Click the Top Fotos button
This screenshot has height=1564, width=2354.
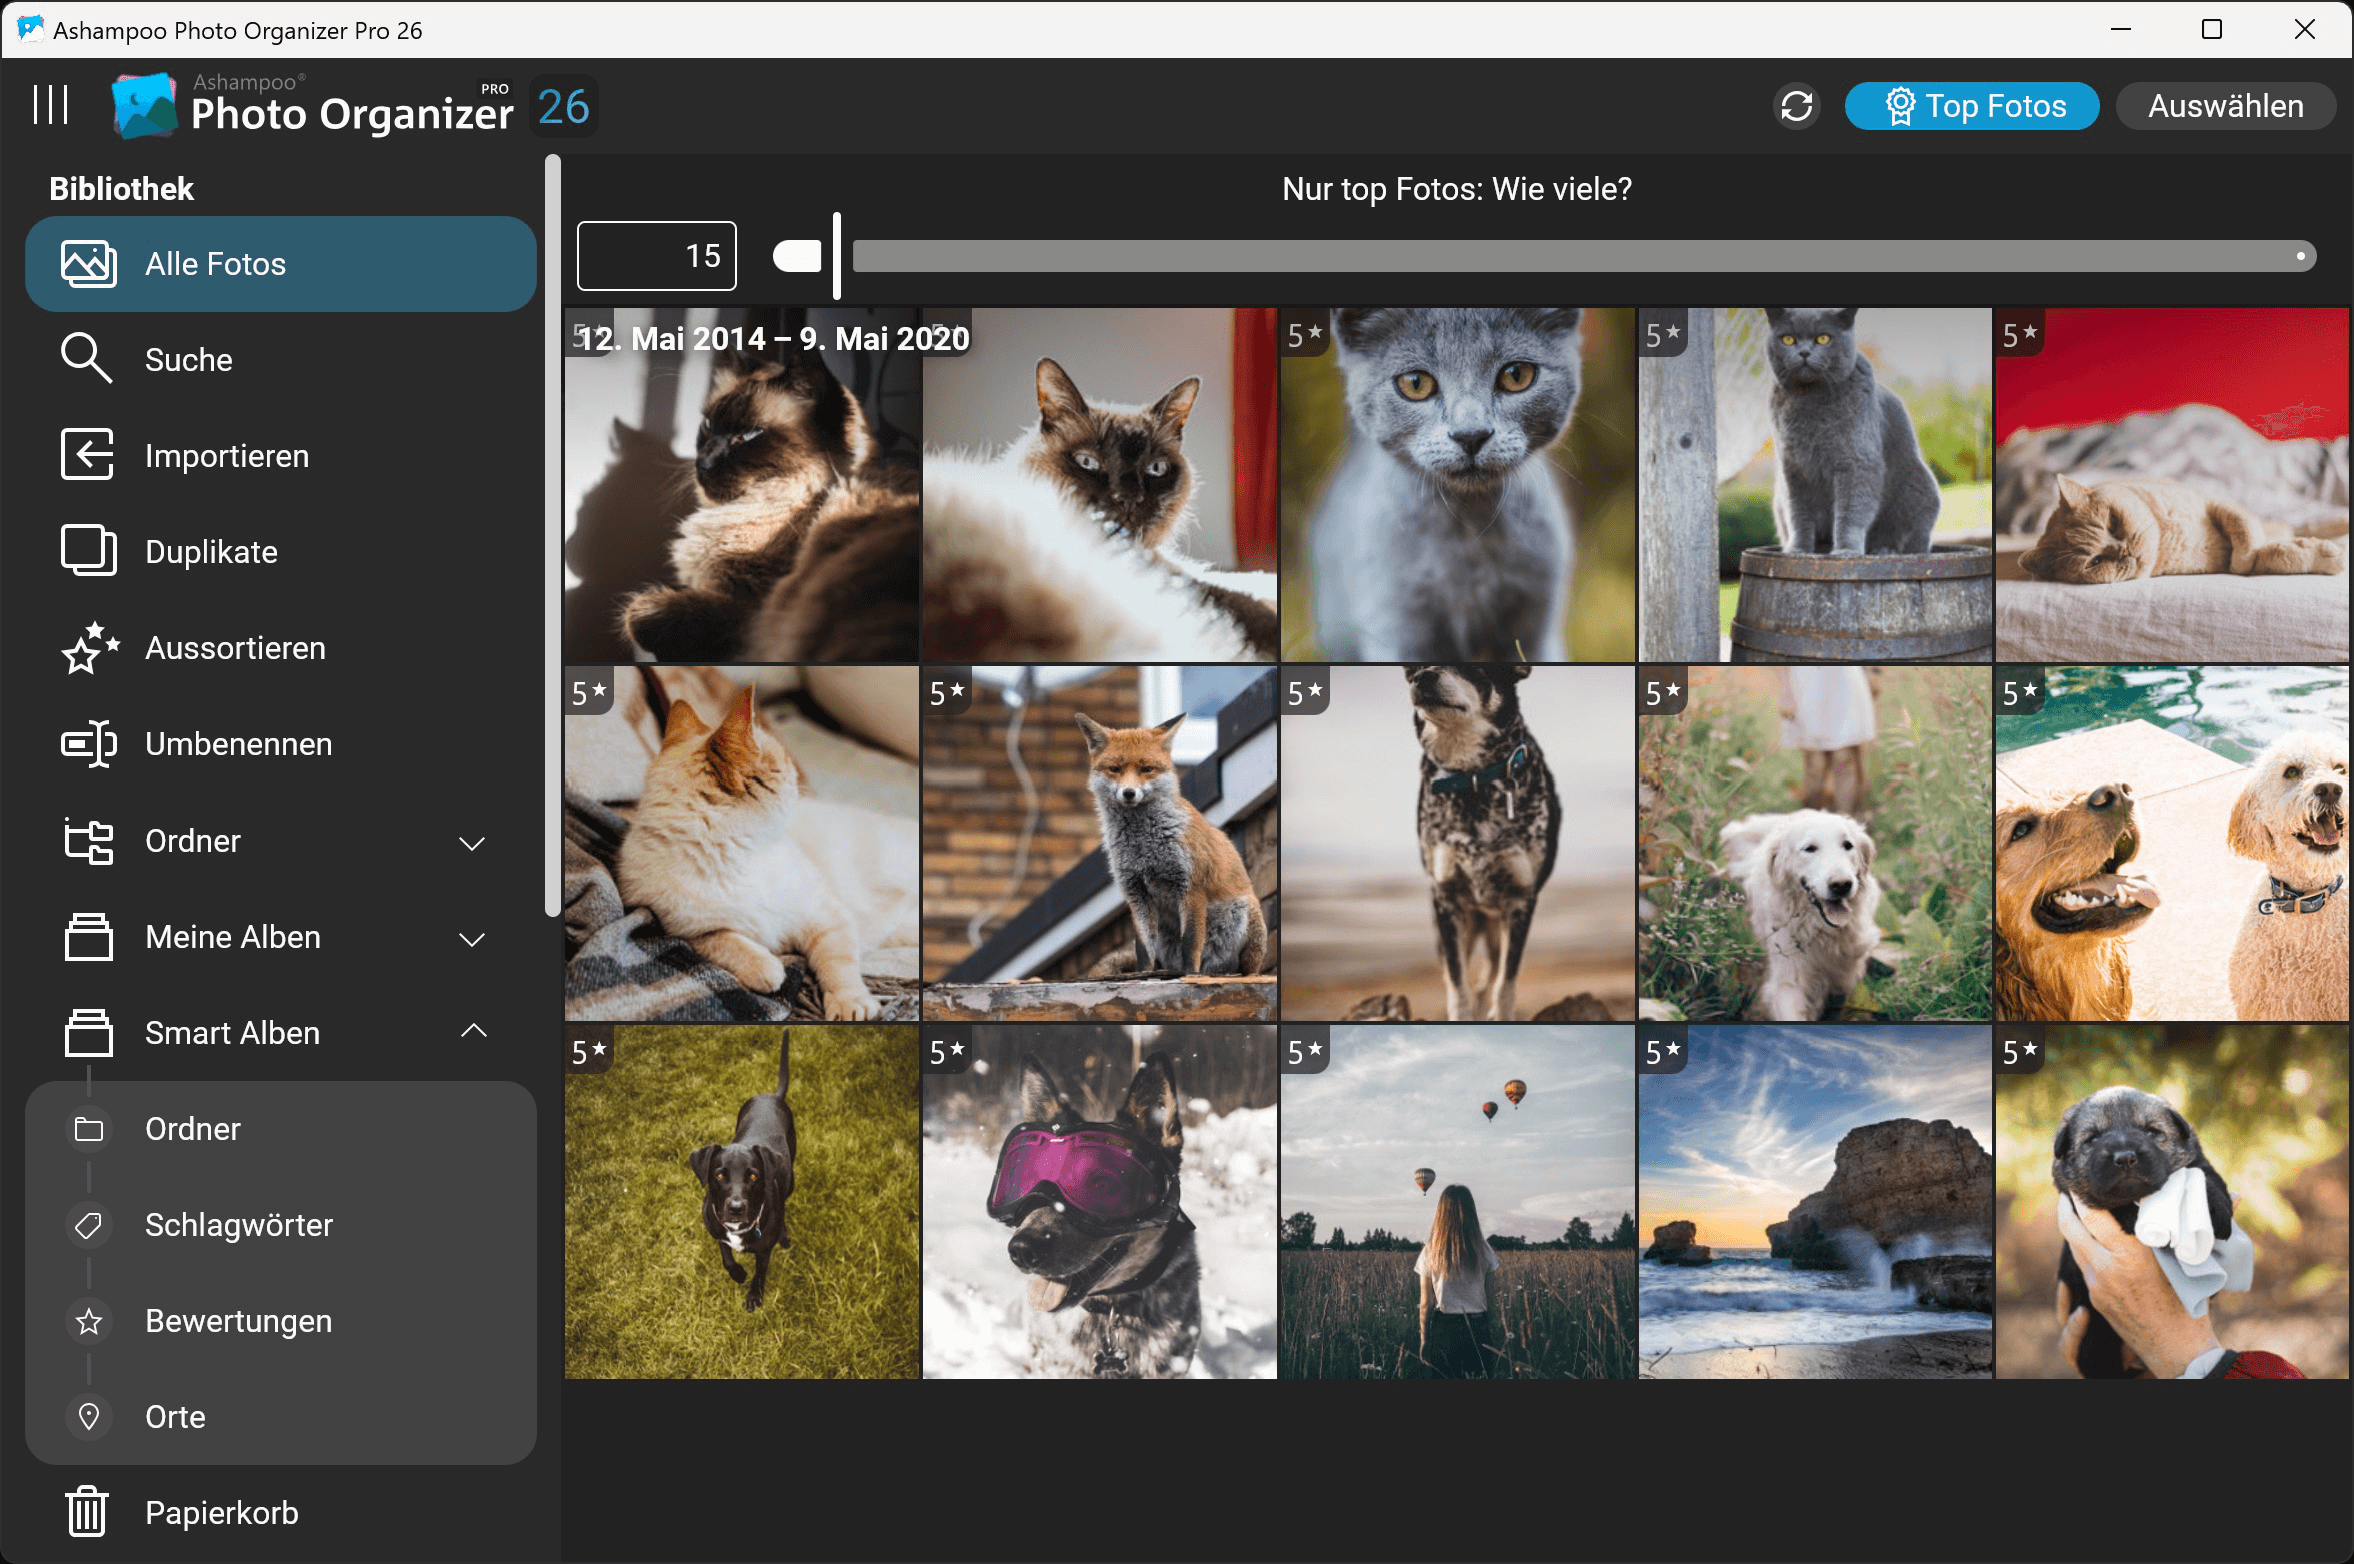(1972, 105)
